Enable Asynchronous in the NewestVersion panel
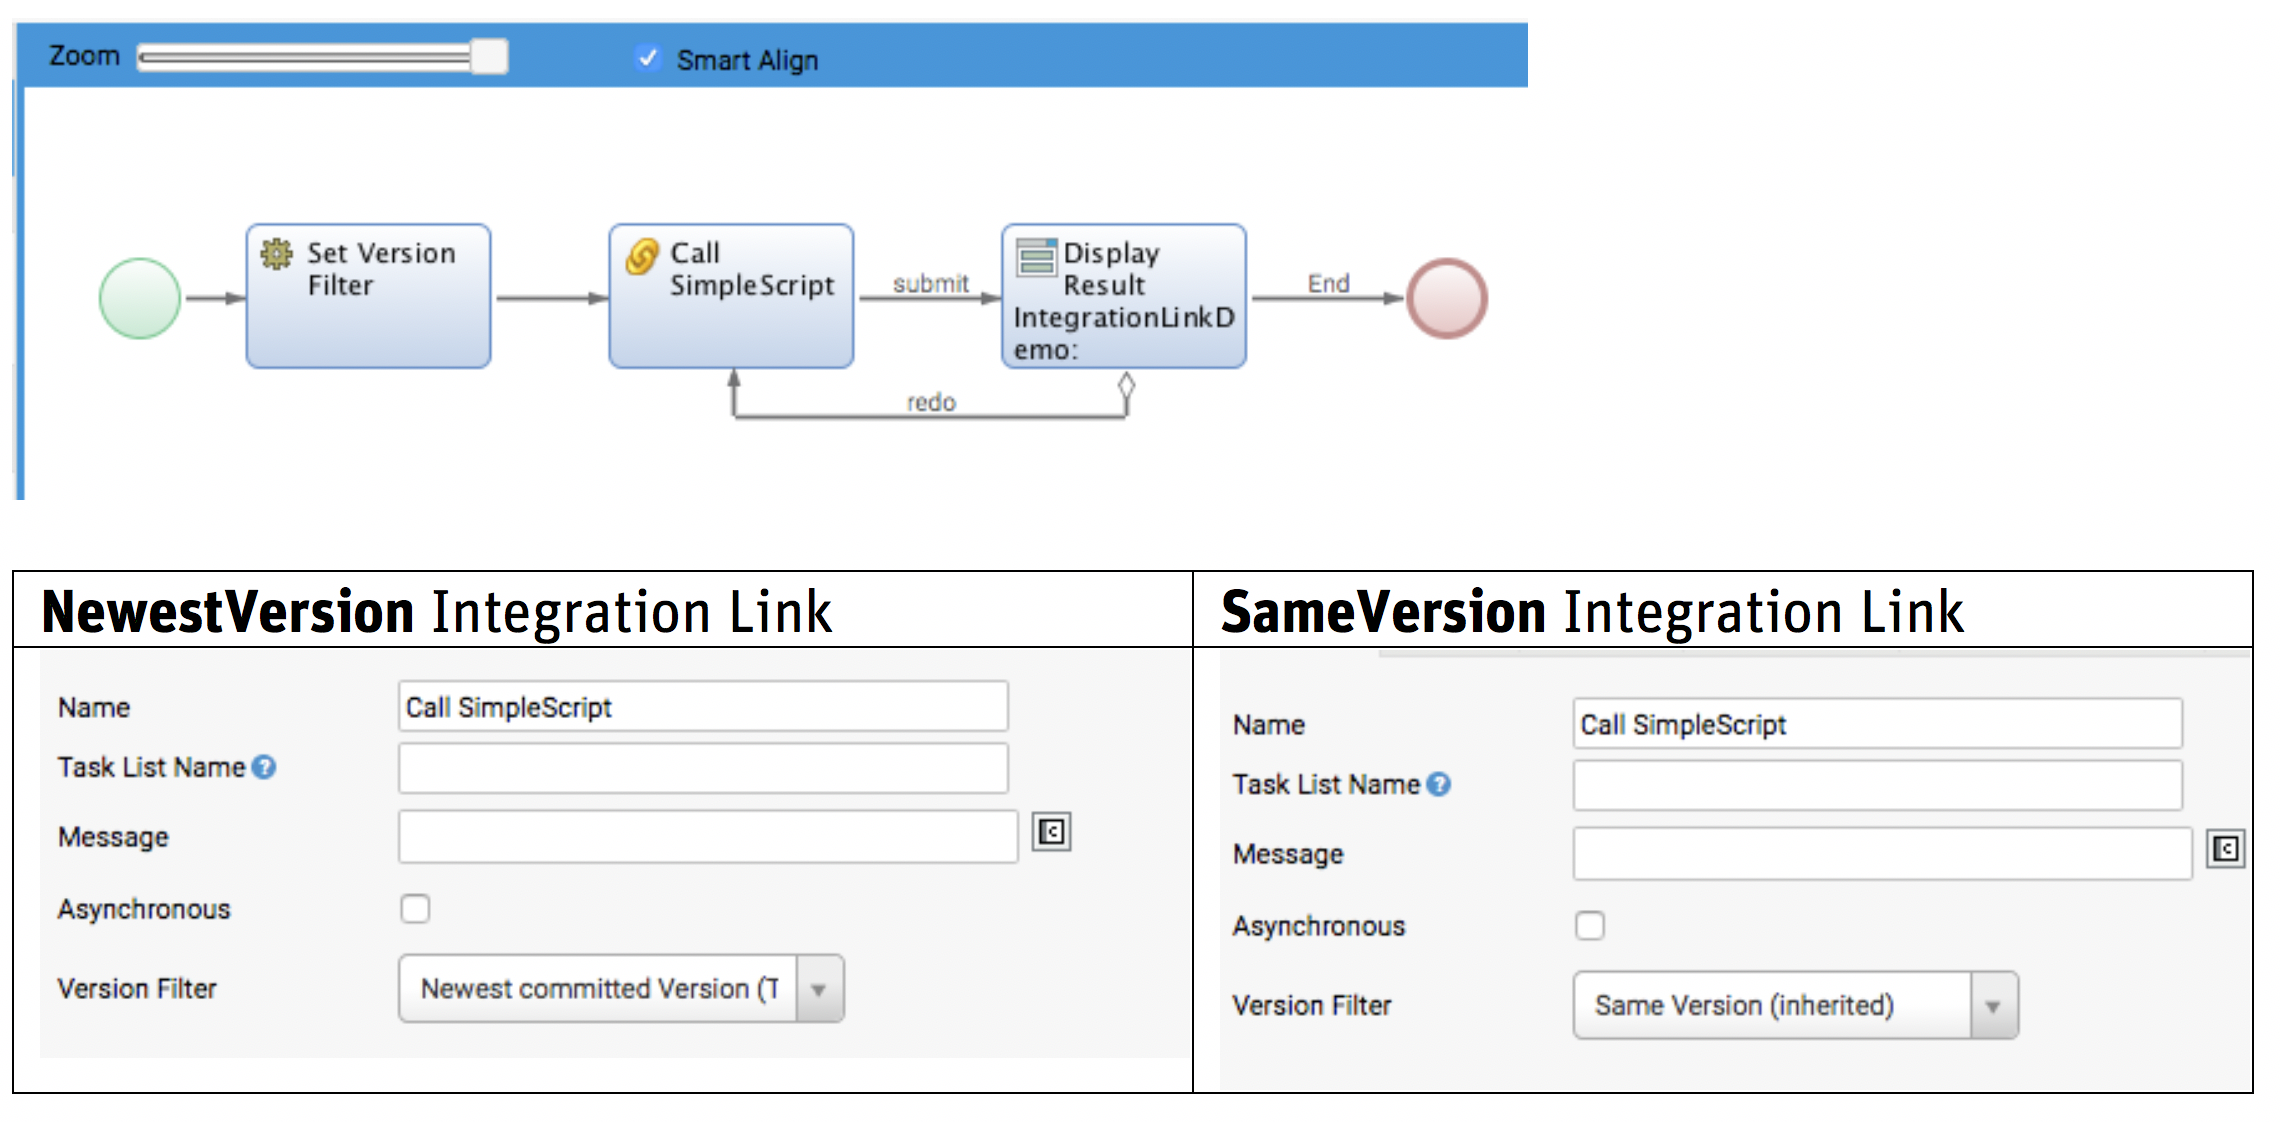 pyautogui.click(x=415, y=908)
